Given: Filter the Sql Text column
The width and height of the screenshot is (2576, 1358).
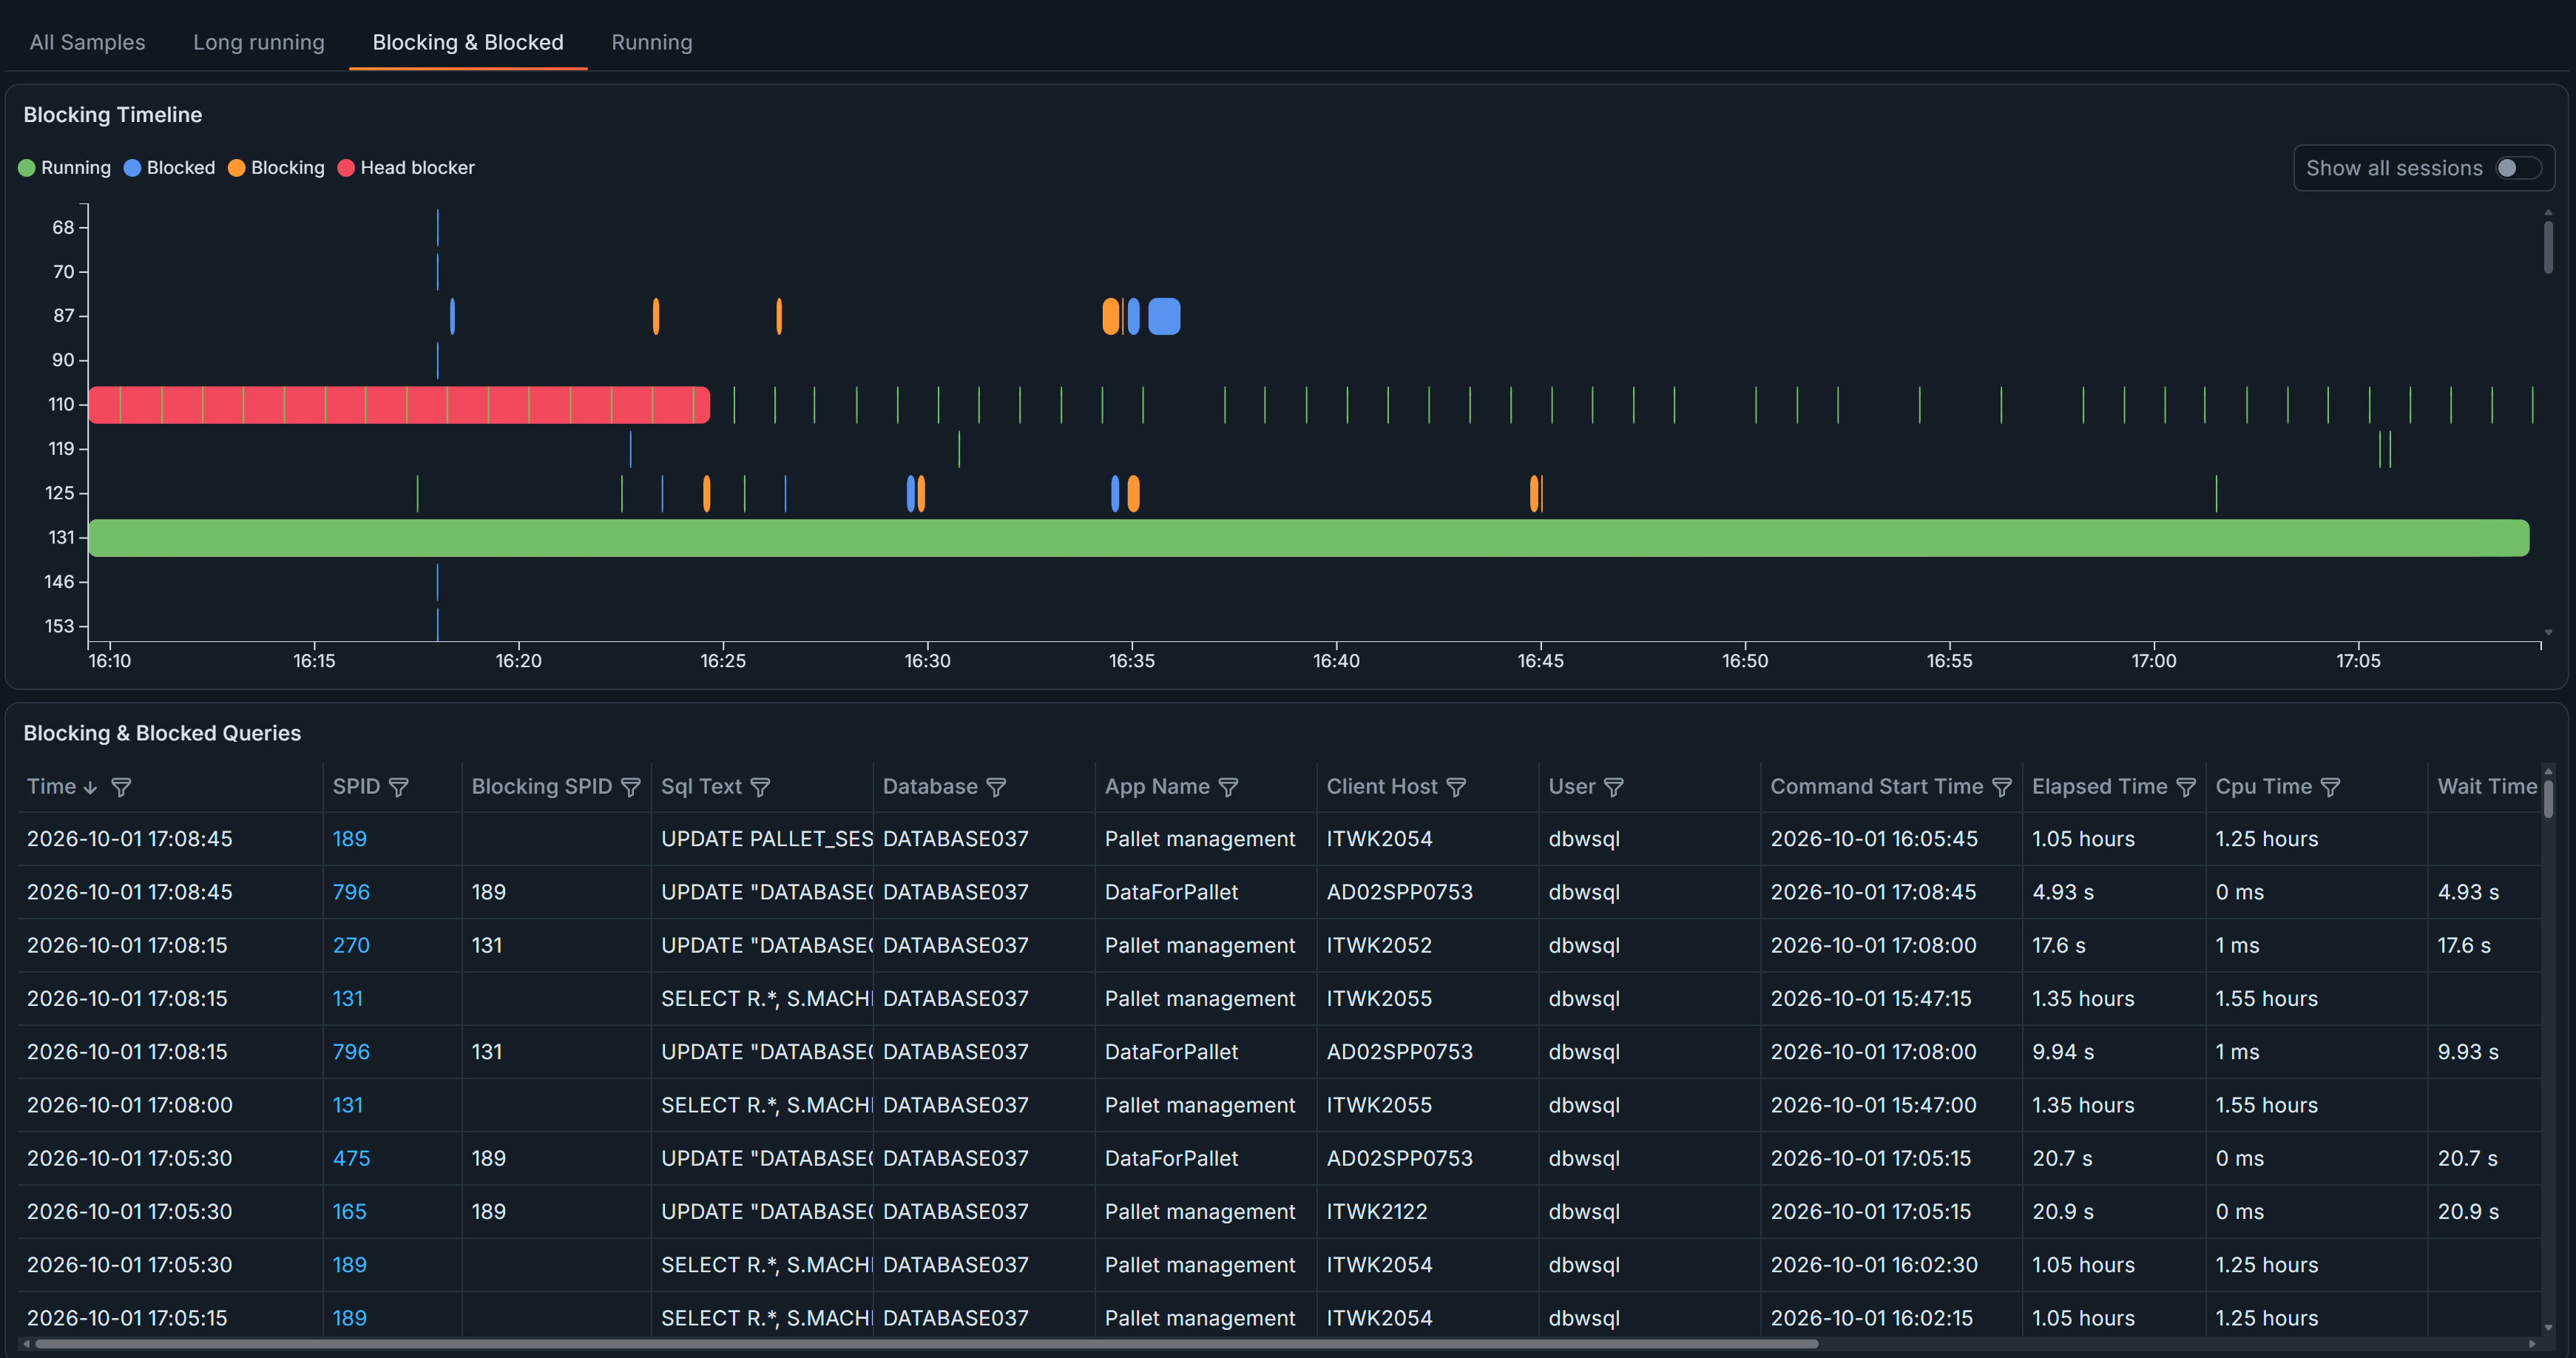Looking at the screenshot, I should [x=760, y=787].
